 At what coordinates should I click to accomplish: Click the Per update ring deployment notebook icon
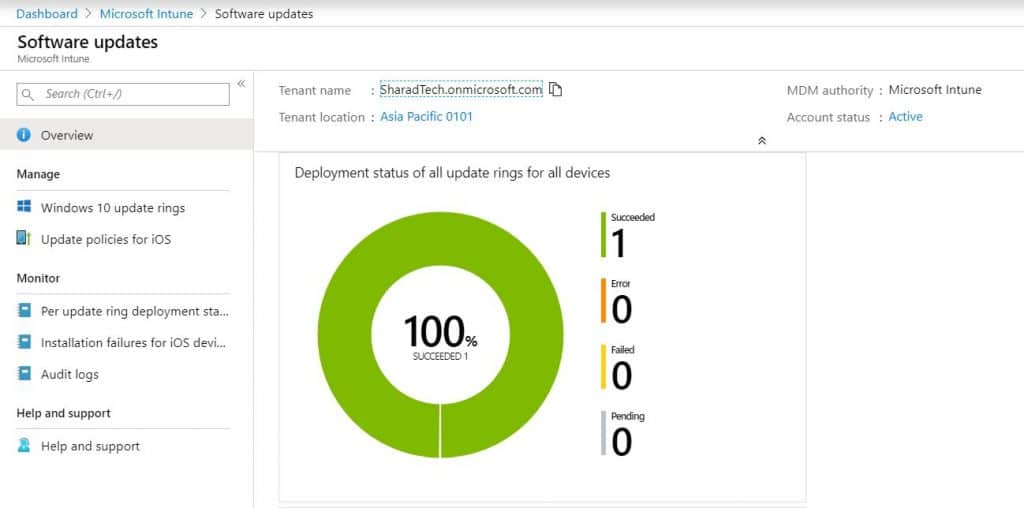click(x=24, y=311)
